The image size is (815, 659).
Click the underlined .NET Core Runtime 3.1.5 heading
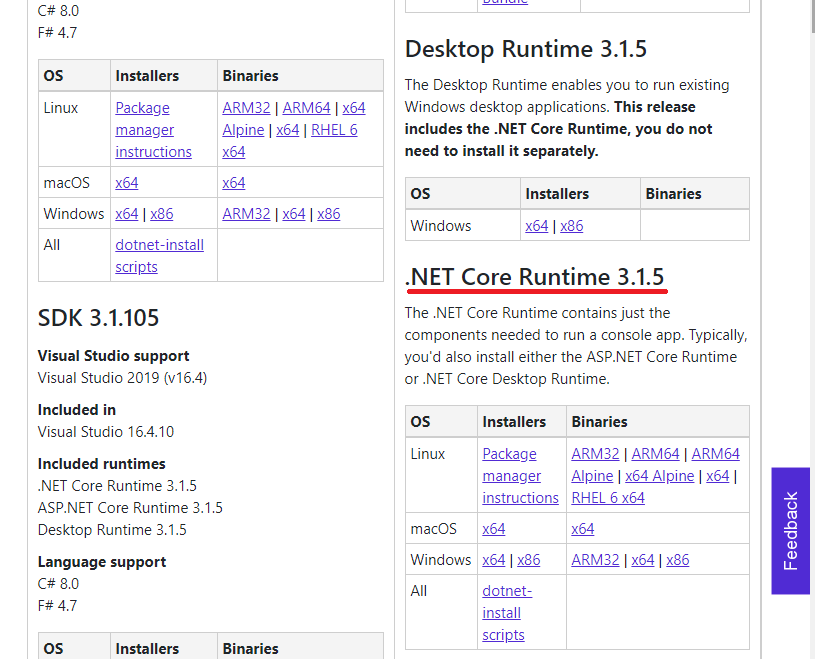[x=534, y=276]
